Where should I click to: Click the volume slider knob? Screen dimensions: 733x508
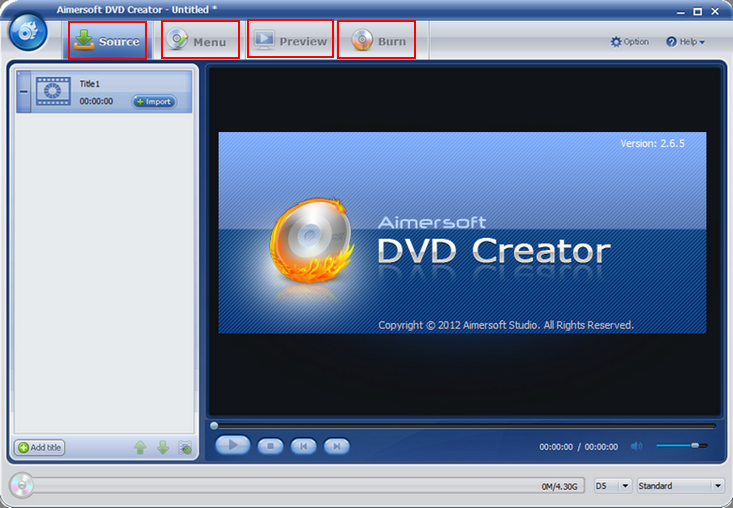695,445
